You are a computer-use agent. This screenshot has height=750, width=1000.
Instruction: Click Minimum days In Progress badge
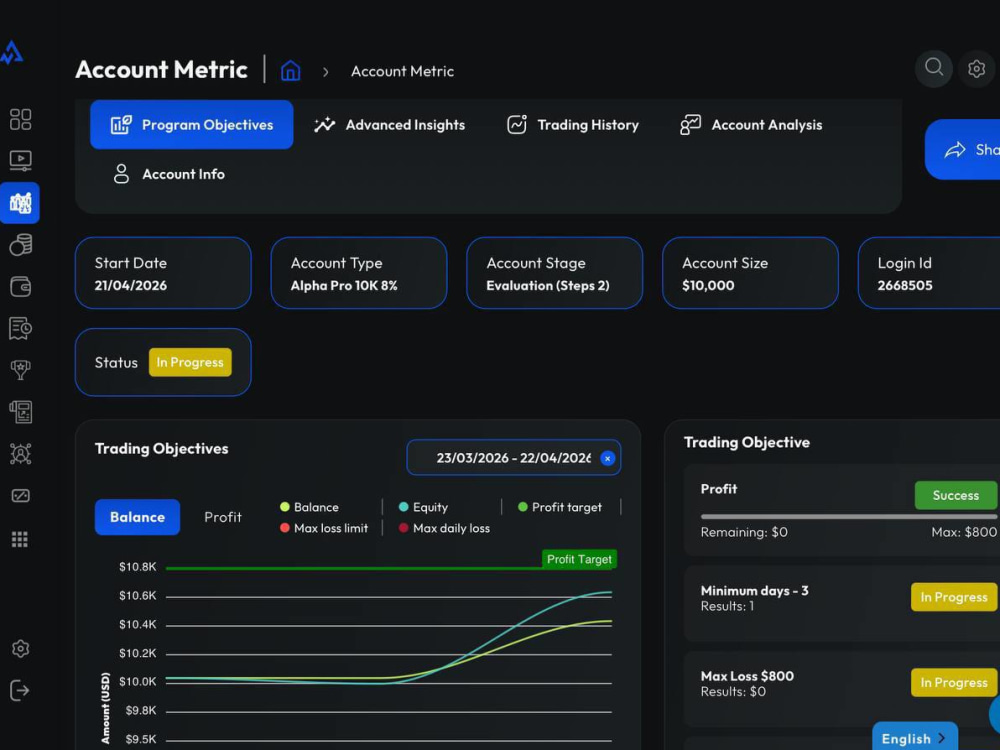pos(953,598)
